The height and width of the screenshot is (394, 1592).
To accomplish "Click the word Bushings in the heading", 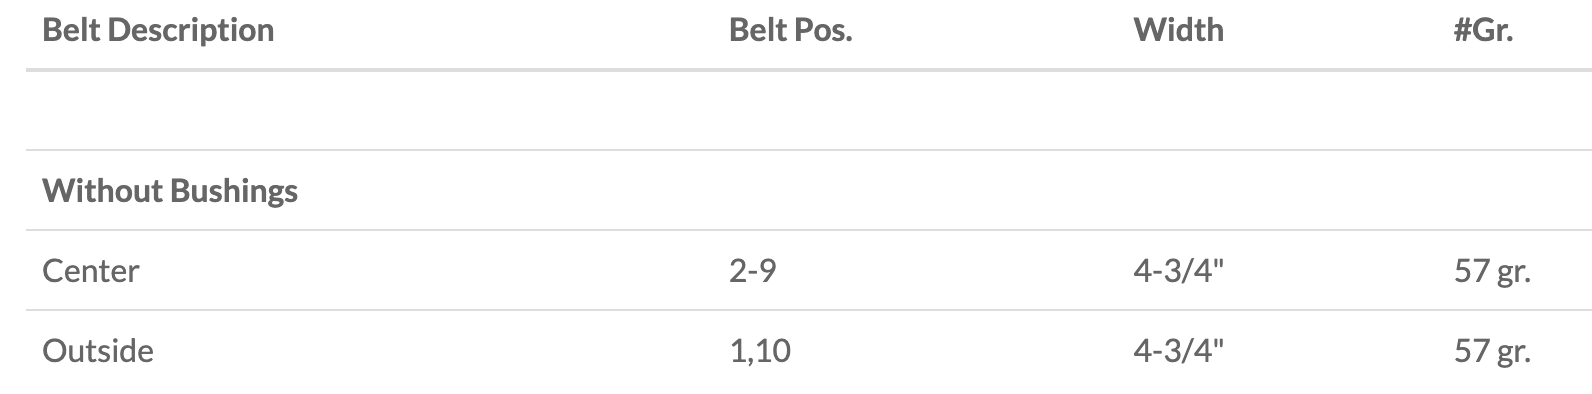I will click(x=234, y=191).
